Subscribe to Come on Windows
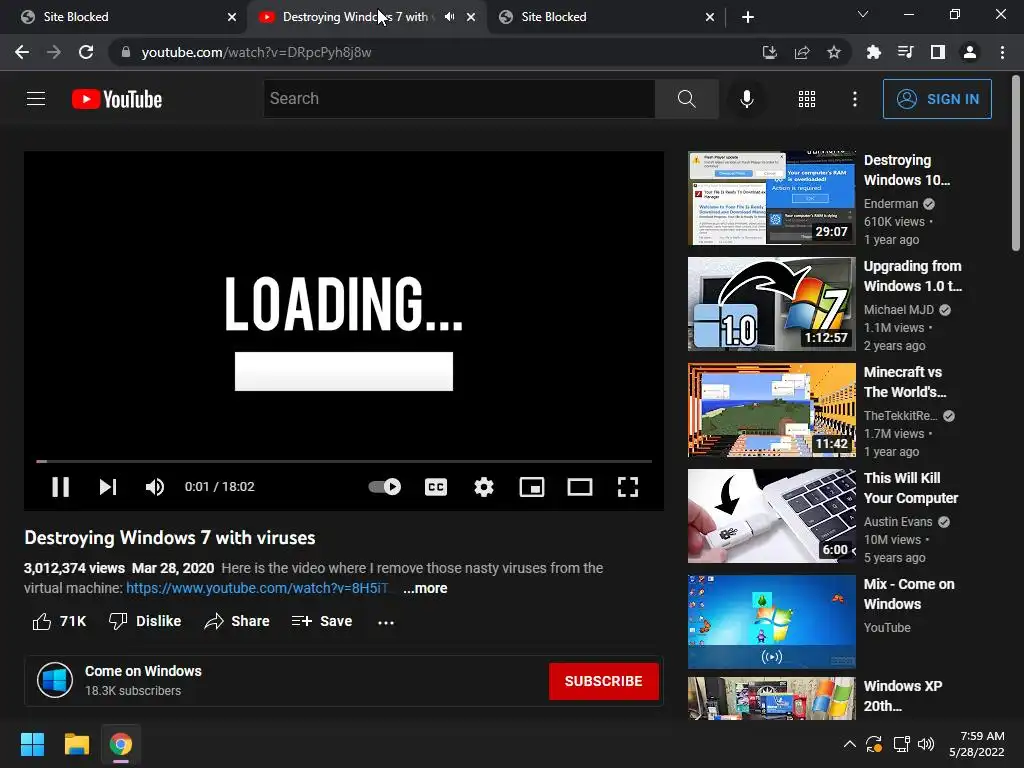The width and height of the screenshot is (1024, 768). pos(603,681)
